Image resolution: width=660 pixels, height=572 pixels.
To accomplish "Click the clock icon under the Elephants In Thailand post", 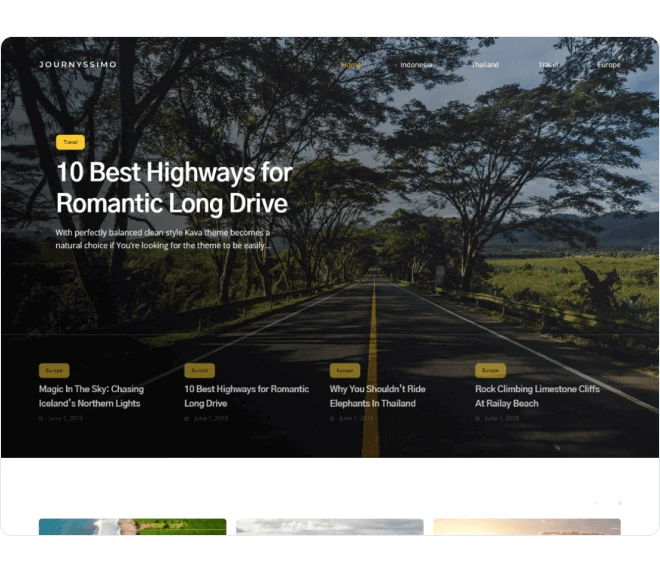I will pyautogui.click(x=332, y=418).
